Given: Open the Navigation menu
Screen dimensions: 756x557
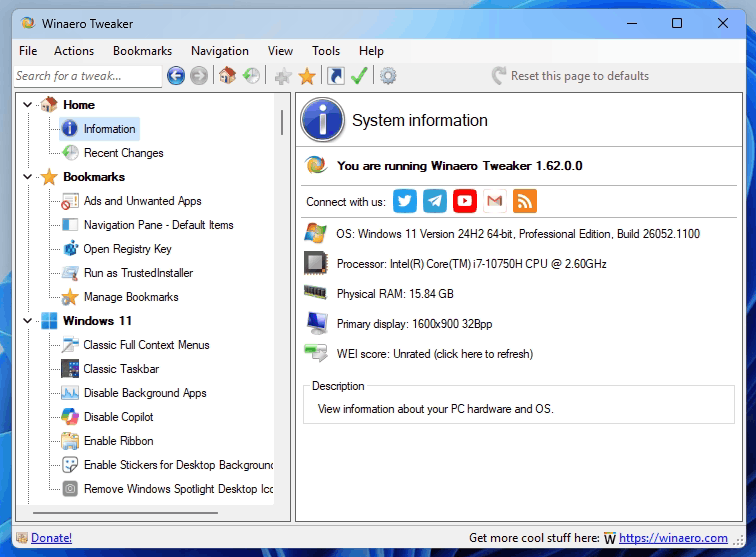Looking at the screenshot, I should 219,51.
